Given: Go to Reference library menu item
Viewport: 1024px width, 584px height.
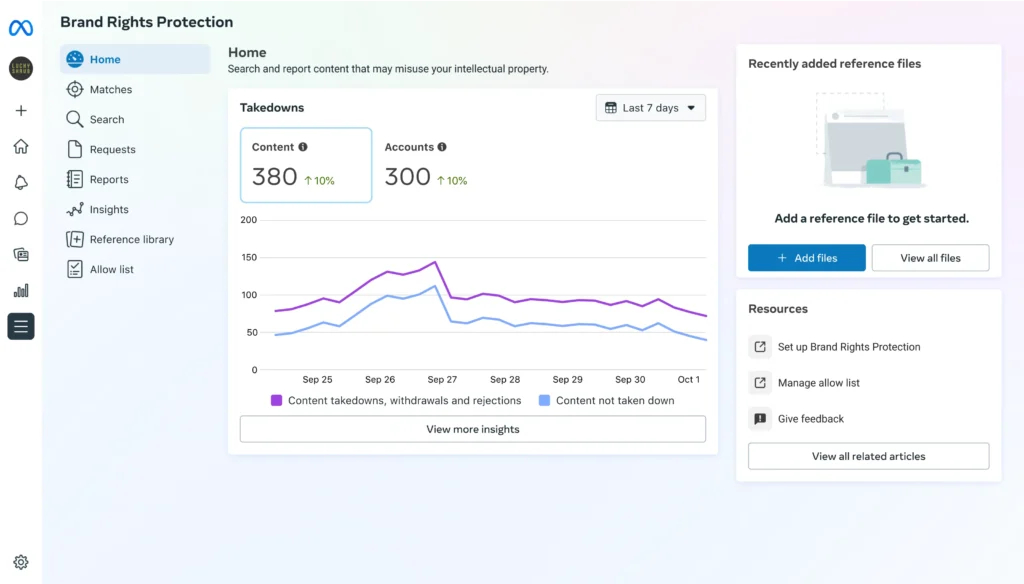Looking at the screenshot, I should click(131, 239).
